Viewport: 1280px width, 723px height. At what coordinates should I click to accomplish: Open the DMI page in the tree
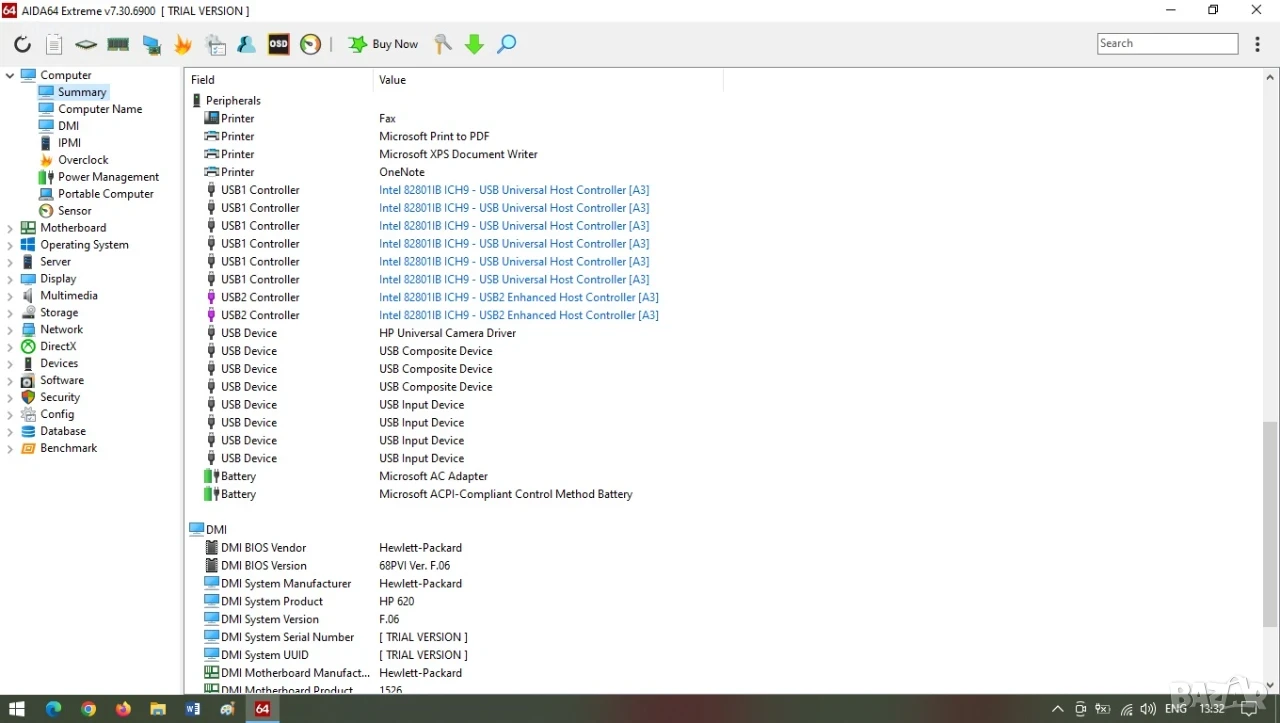(68, 126)
